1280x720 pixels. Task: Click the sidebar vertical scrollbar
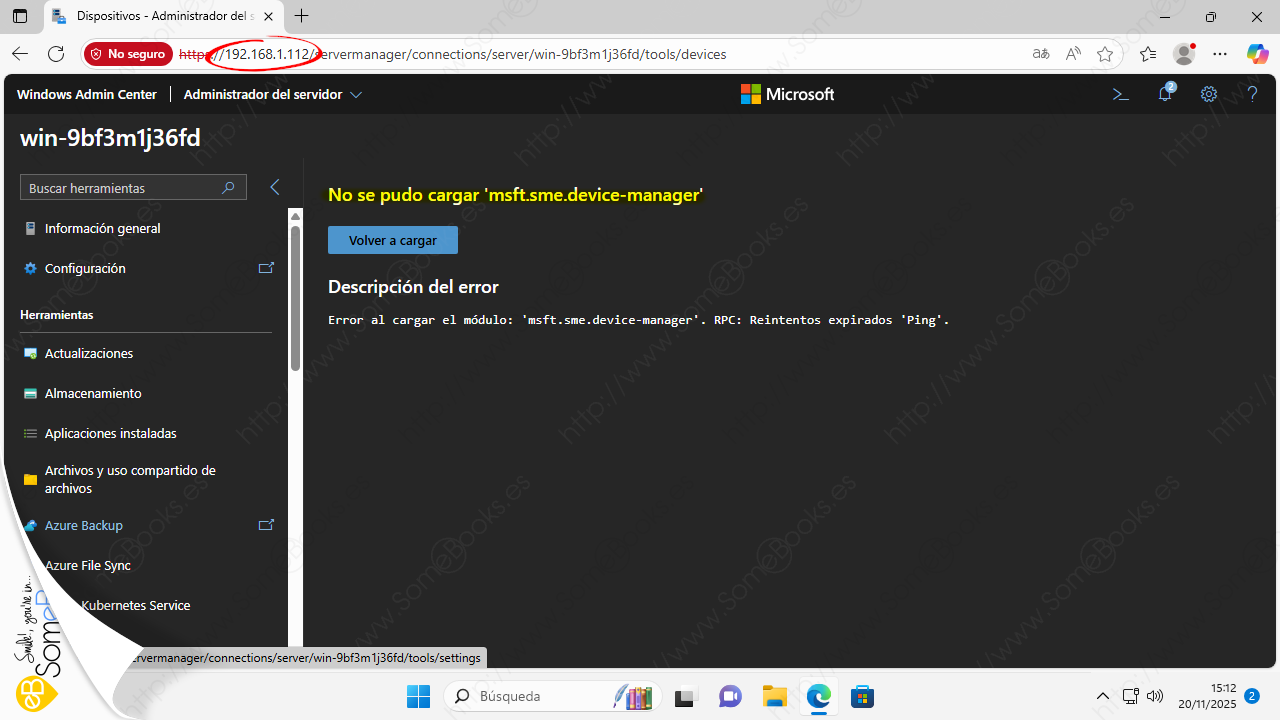(x=295, y=300)
